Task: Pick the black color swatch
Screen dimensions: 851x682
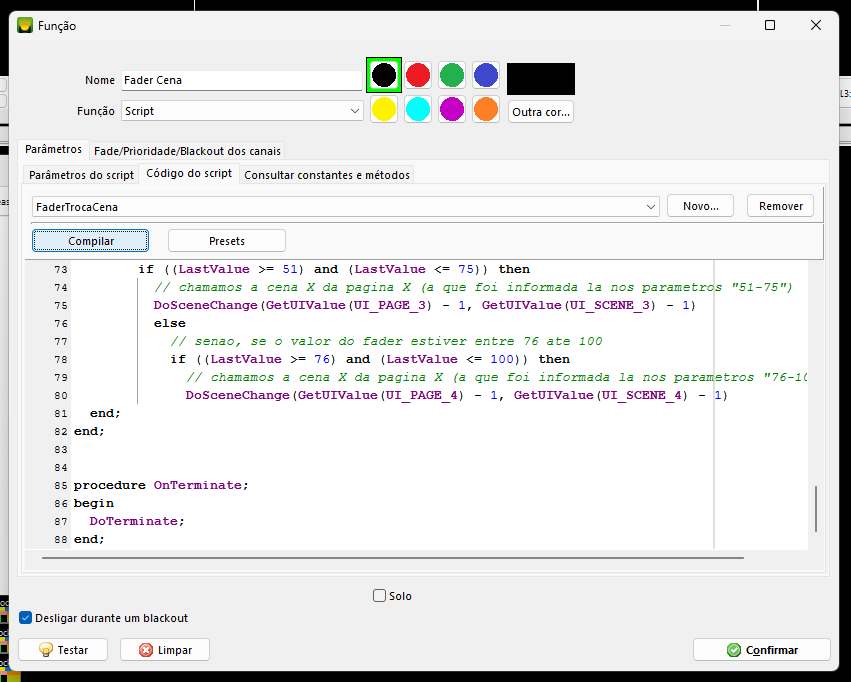Action: click(x=384, y=75)
